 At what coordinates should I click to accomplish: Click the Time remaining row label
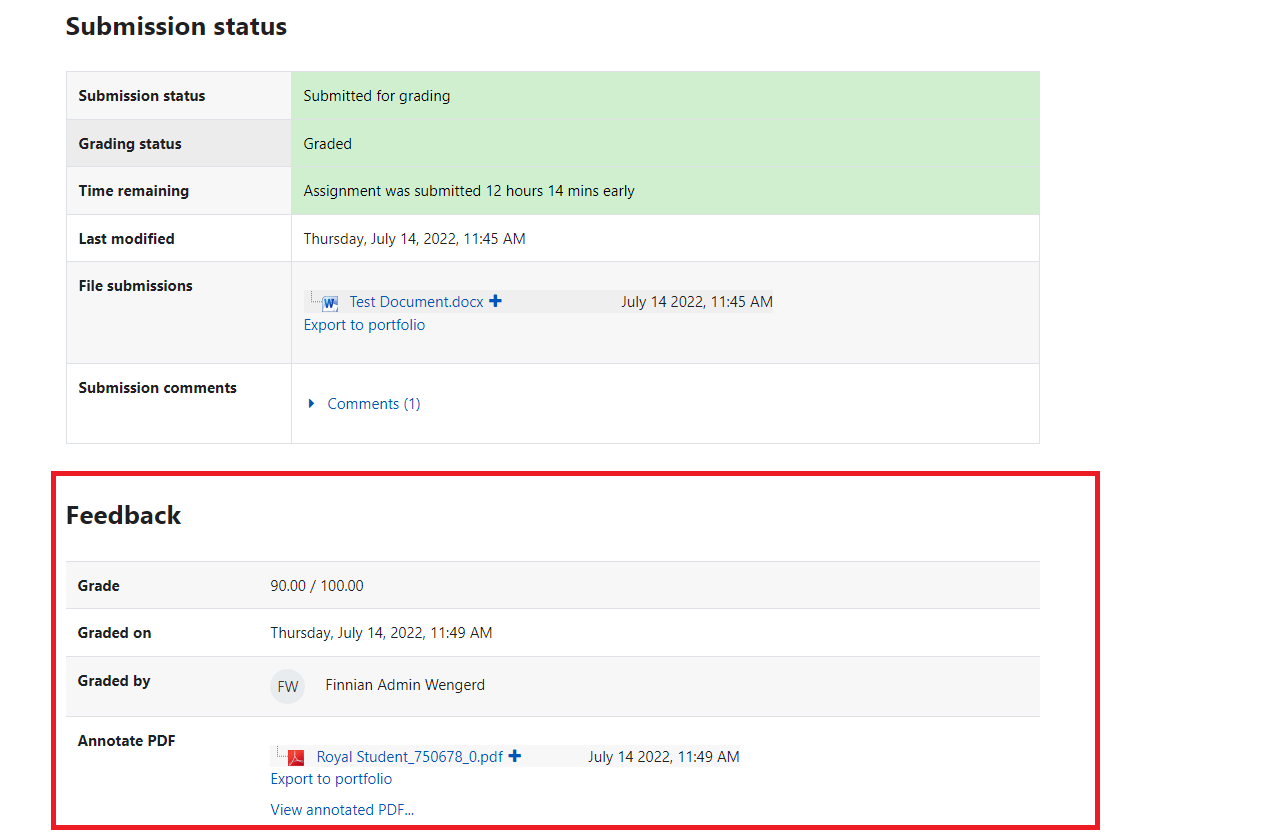[x=134, y=191]
